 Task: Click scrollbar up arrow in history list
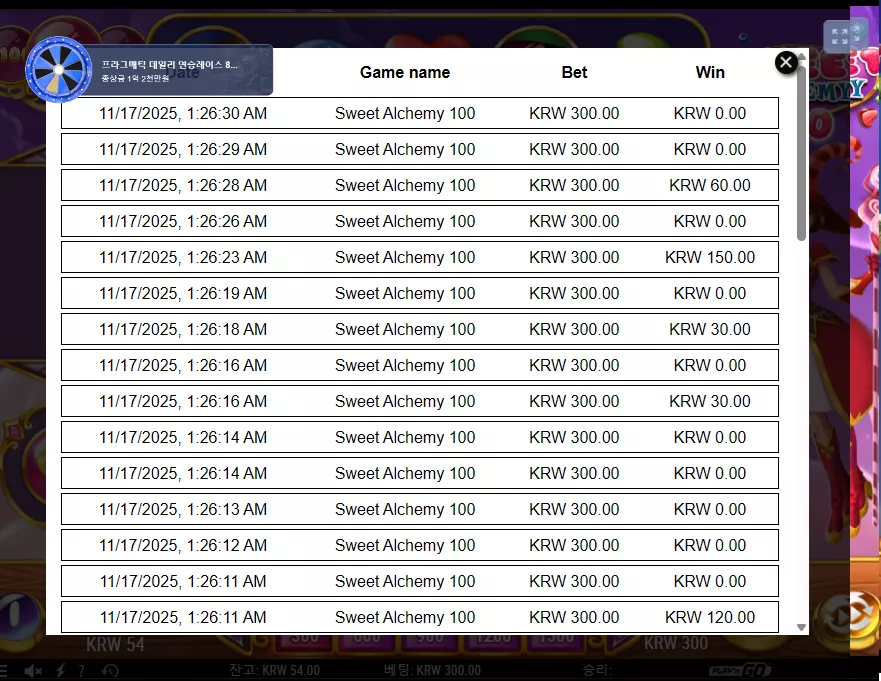pos(801,57)
